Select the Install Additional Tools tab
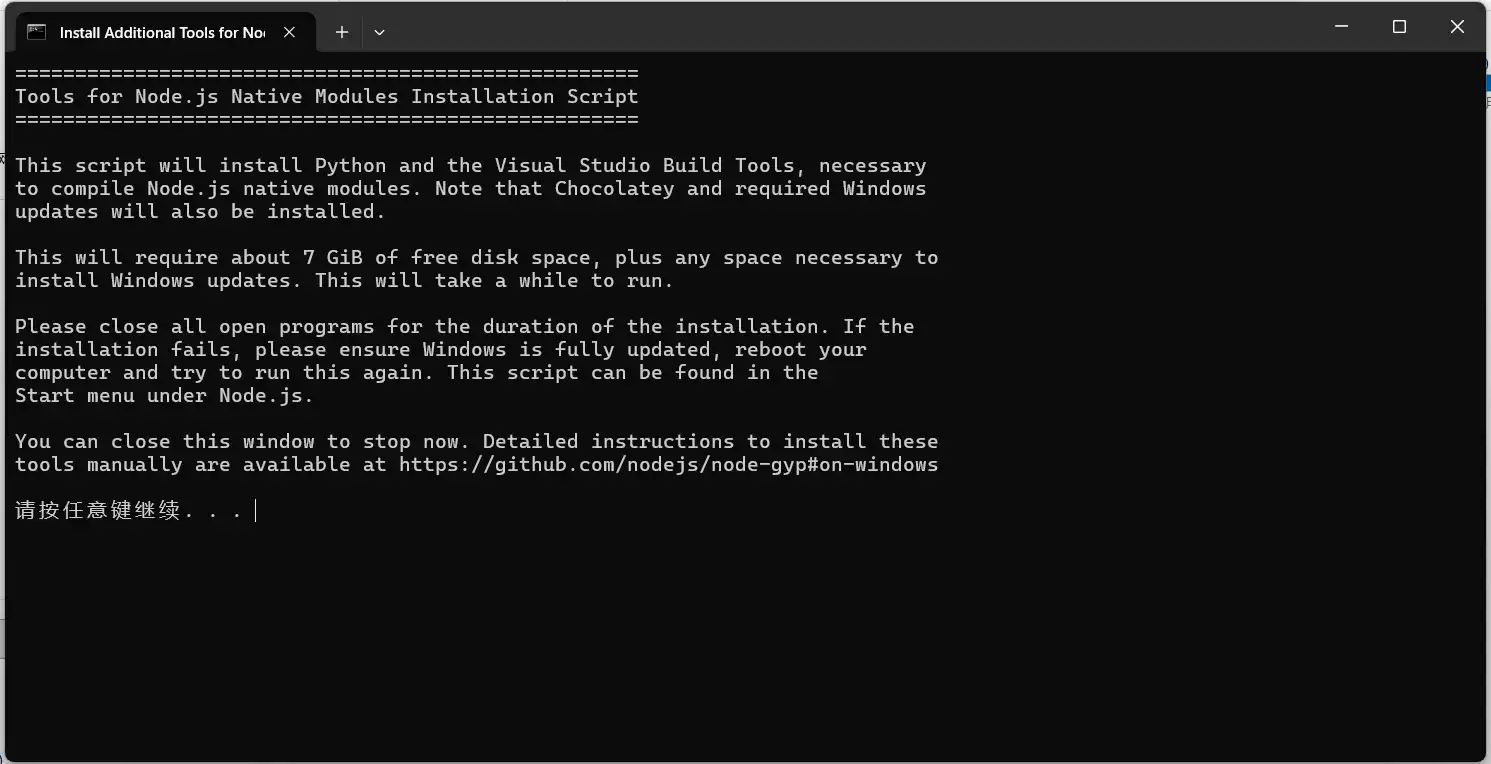Viewport: 1491px width, 764px height. click(x=160, y=32)
